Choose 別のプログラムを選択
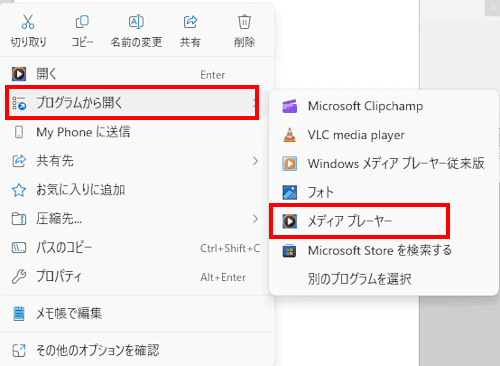 (x=384, y=279)
